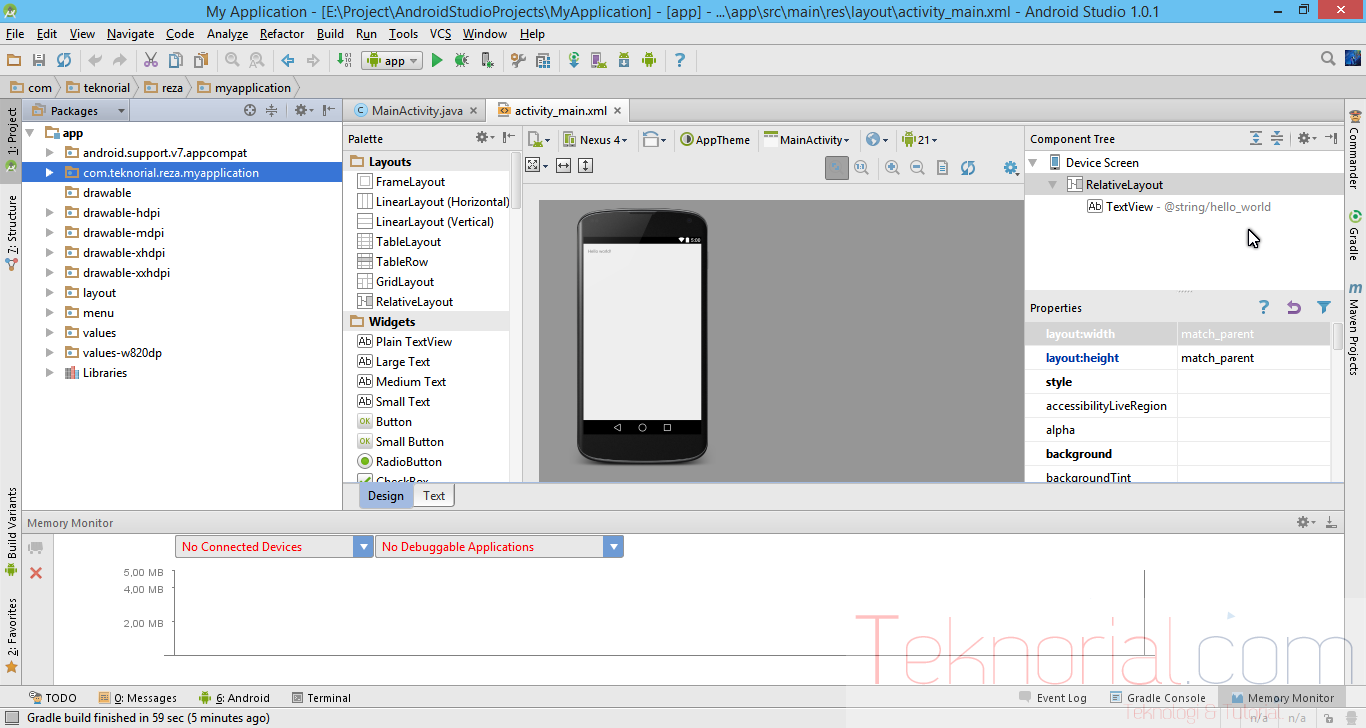Start debugging with the green bug icon
Viewport: 1366px width, 728px height.
461,61
